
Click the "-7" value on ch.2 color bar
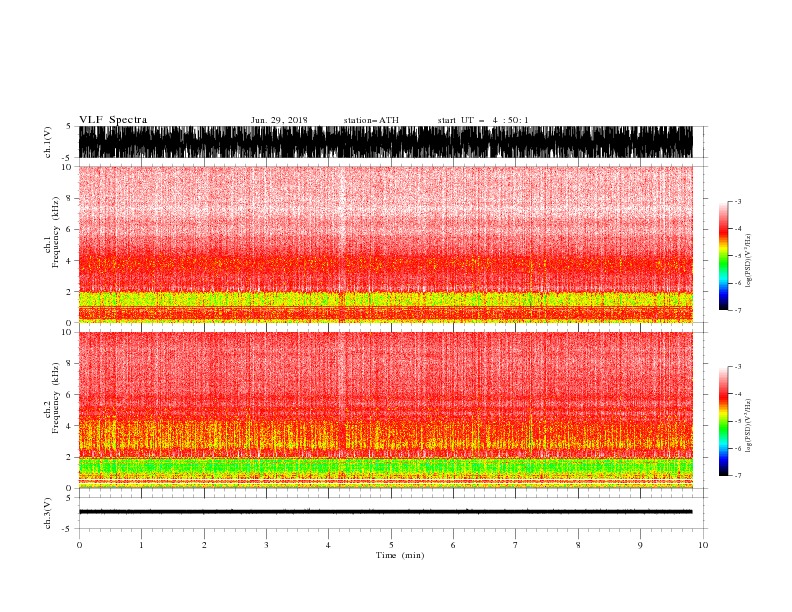[x=737, y=476]
